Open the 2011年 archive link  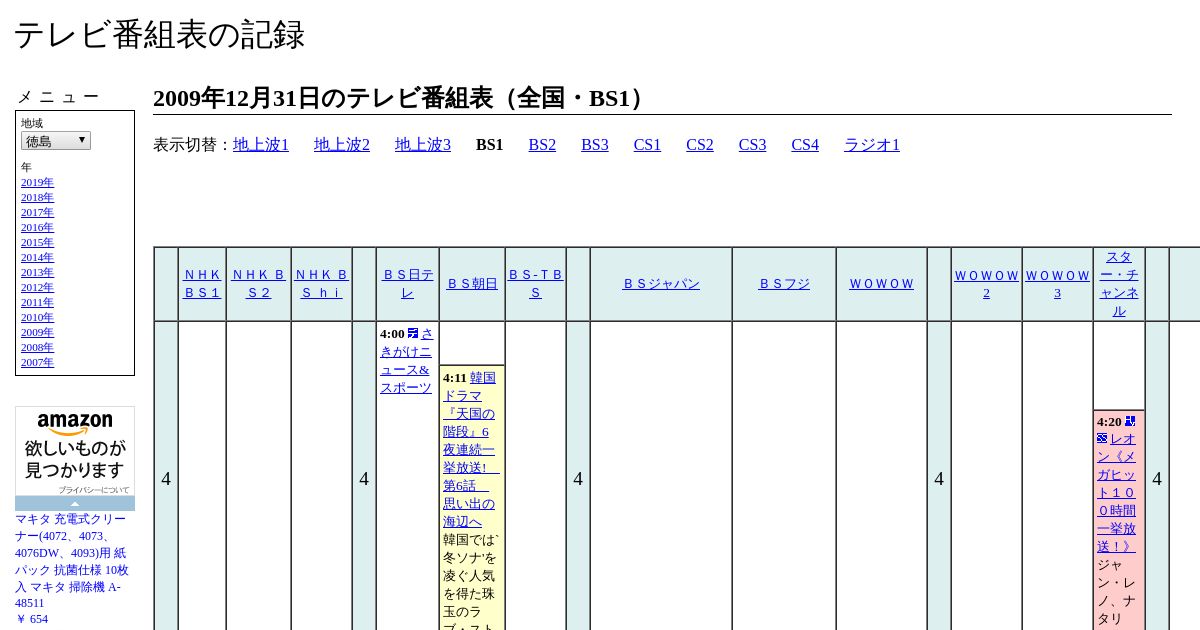(x=37, y=303)
